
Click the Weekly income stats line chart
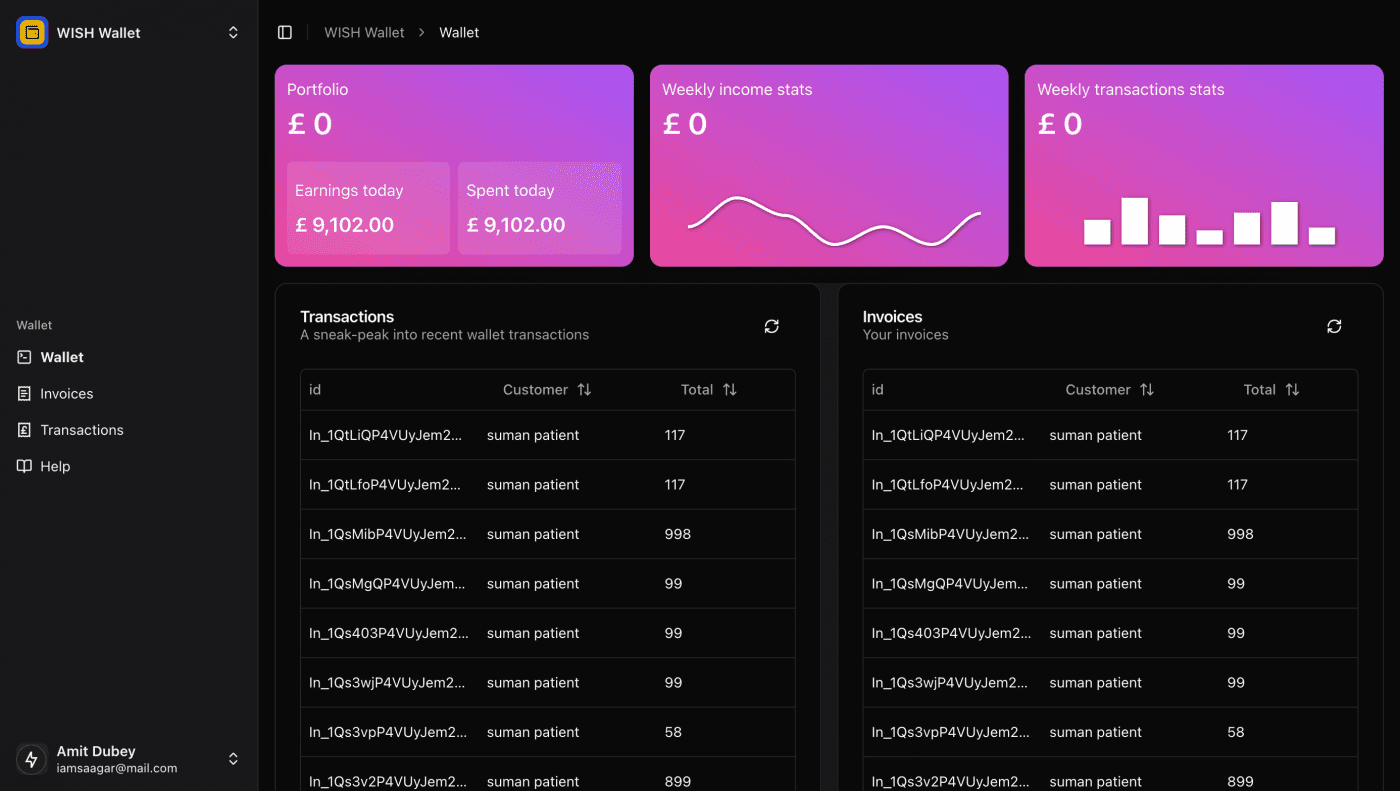pos(833,222)
